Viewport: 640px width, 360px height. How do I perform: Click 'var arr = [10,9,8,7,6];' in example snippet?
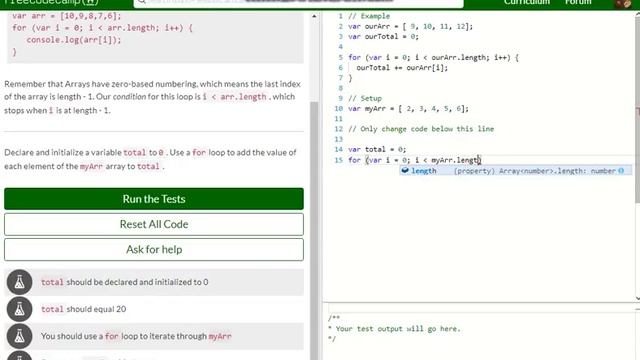click(x=67, y=16)
